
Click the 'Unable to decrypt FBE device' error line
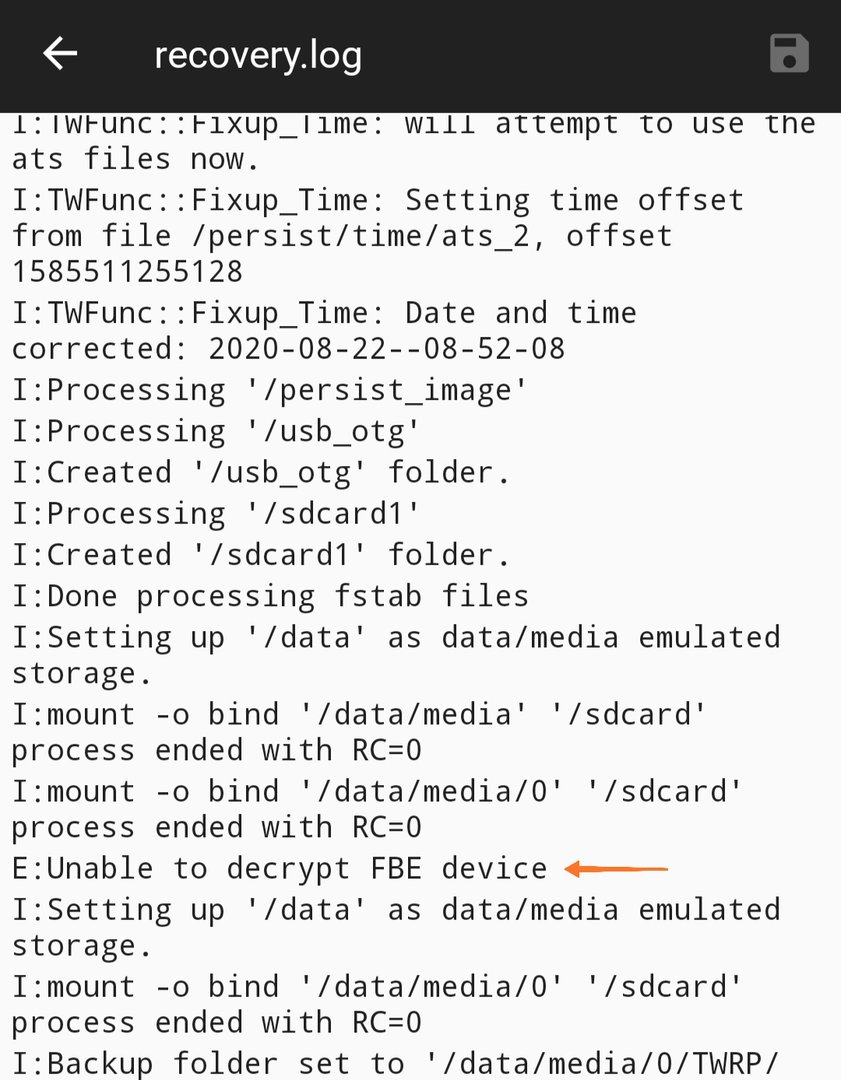pyautogui.click(x=279, y=869)
